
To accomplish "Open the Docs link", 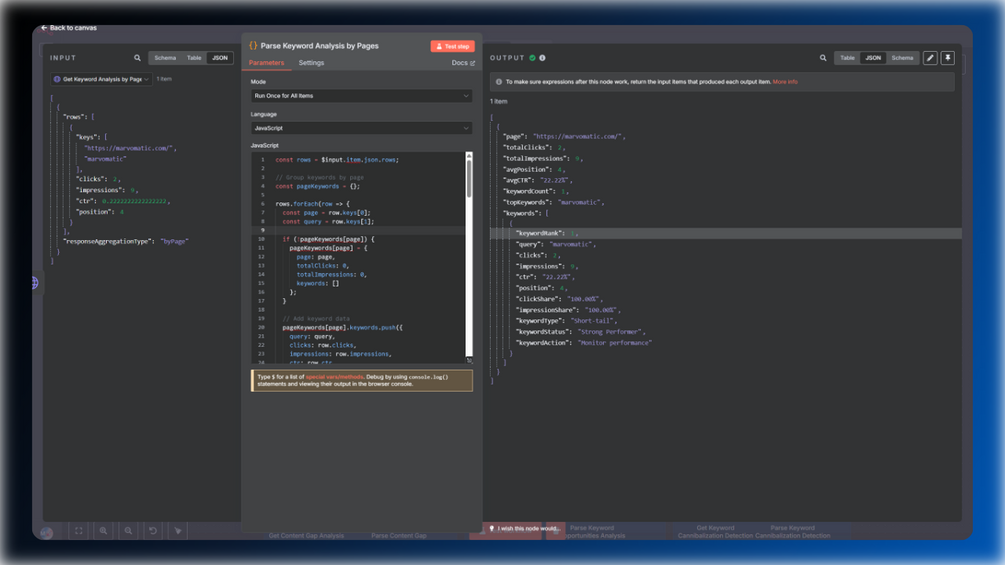I will click(x=463, y=63).
